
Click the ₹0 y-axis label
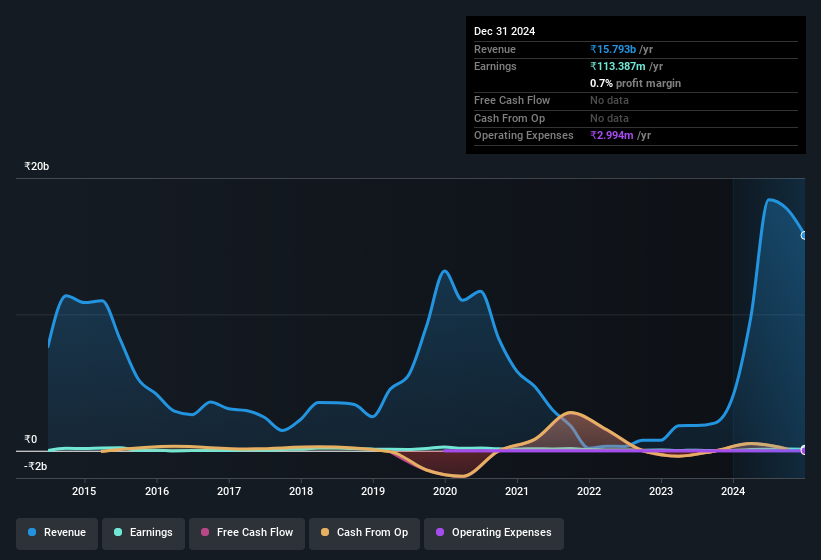30,440
